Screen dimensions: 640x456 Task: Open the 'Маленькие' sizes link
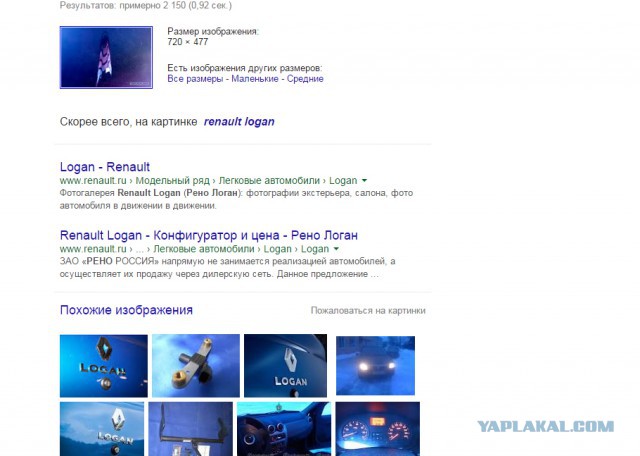[x=255, y=79]
